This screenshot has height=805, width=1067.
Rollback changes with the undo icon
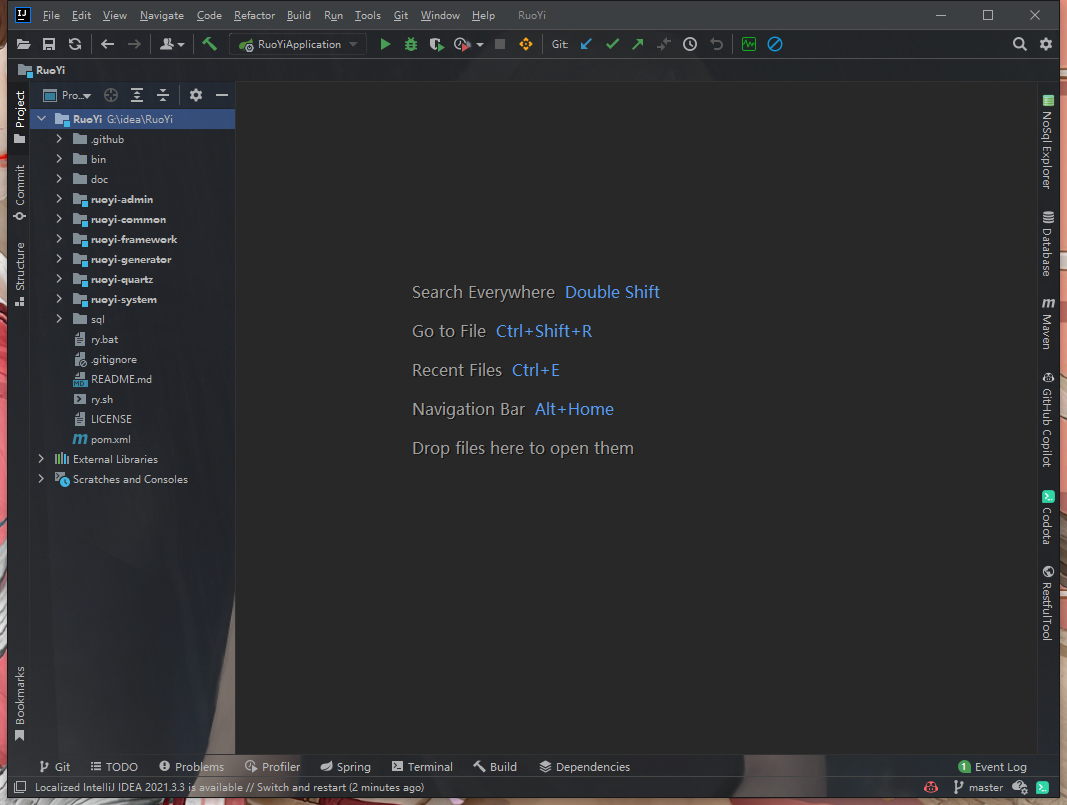click(x=717, y=44)
